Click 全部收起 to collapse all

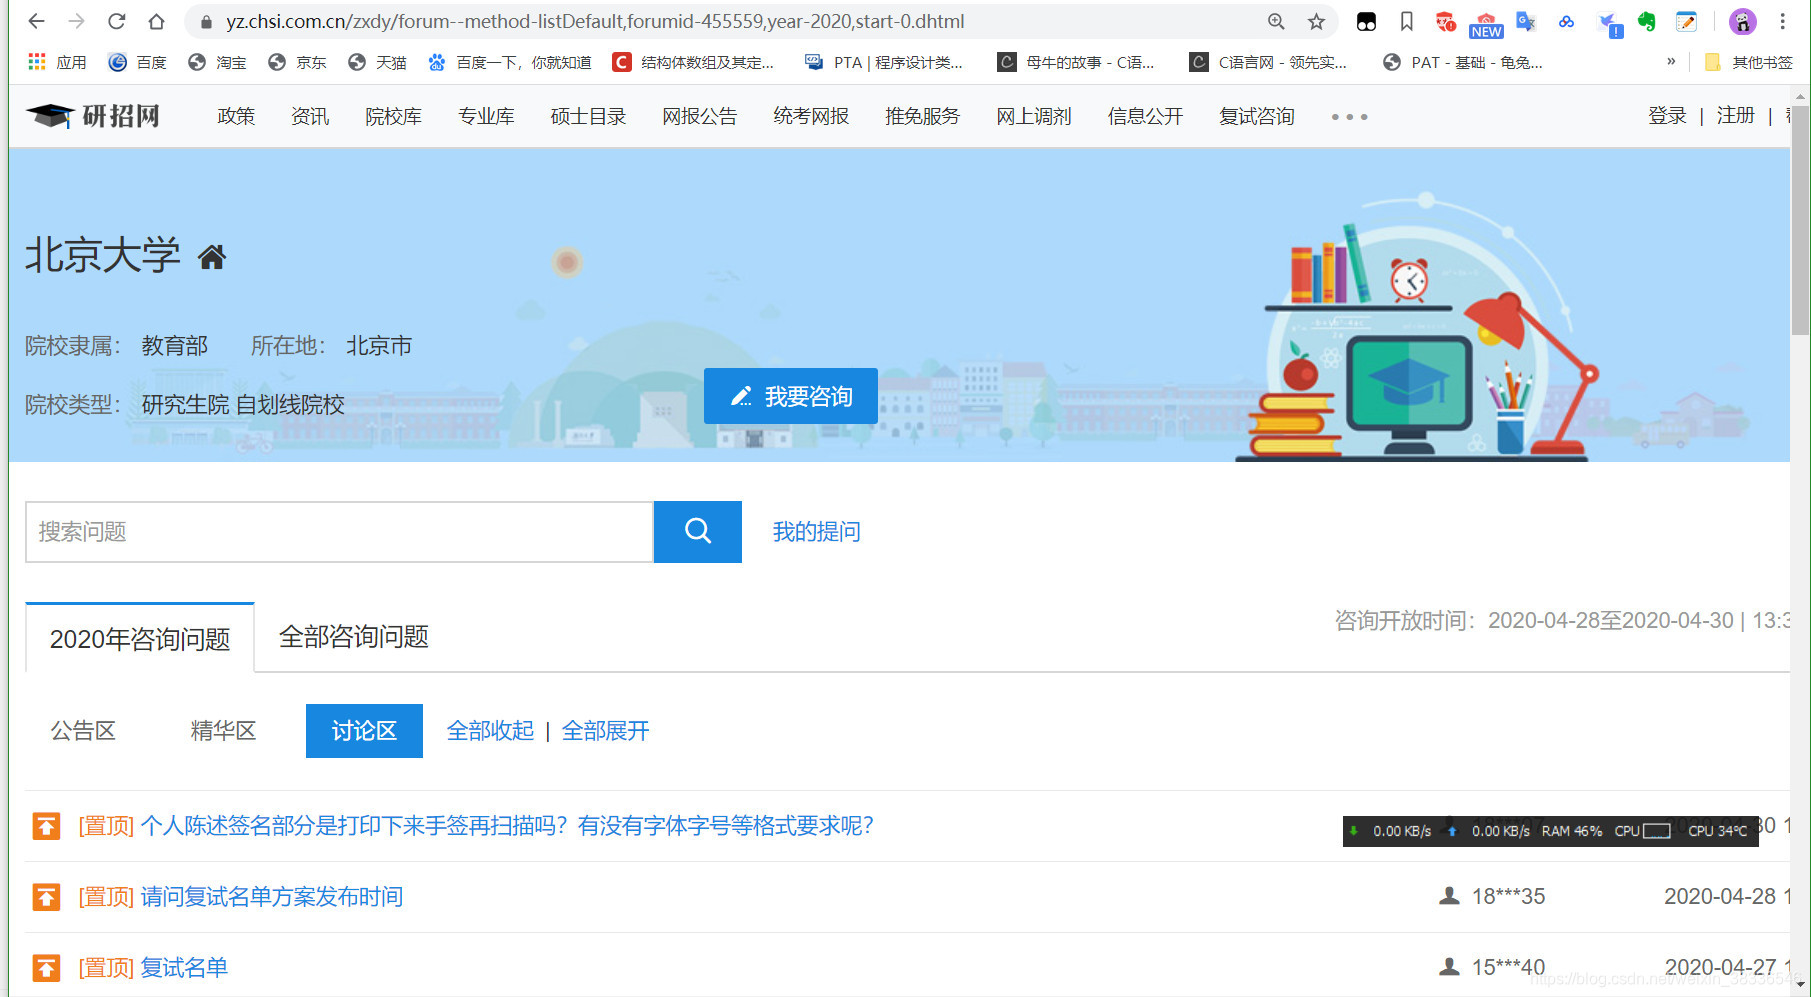pyautogui.click(x=490, y=731)
